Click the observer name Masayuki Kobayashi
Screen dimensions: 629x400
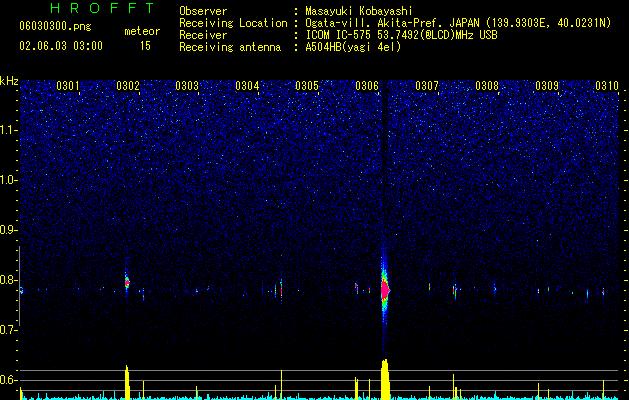(359, 11)
